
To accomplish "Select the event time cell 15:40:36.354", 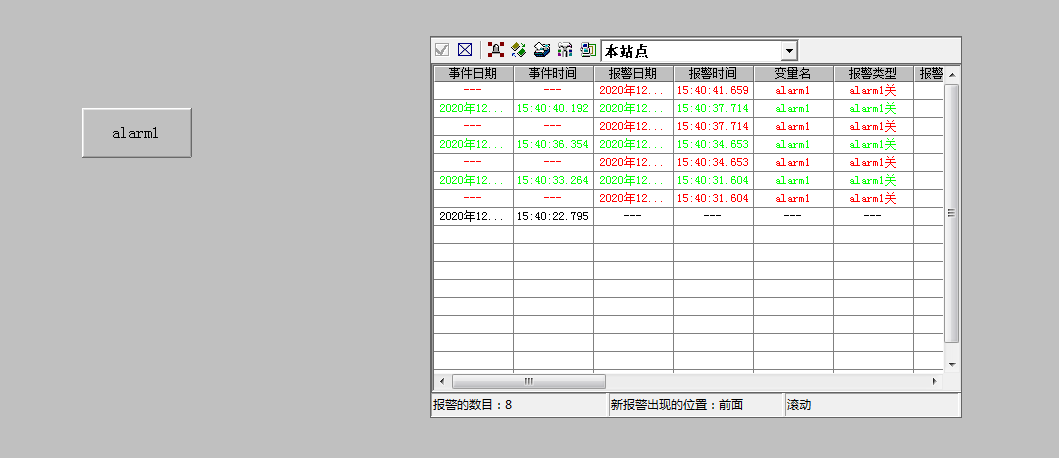I will (553, 145).
